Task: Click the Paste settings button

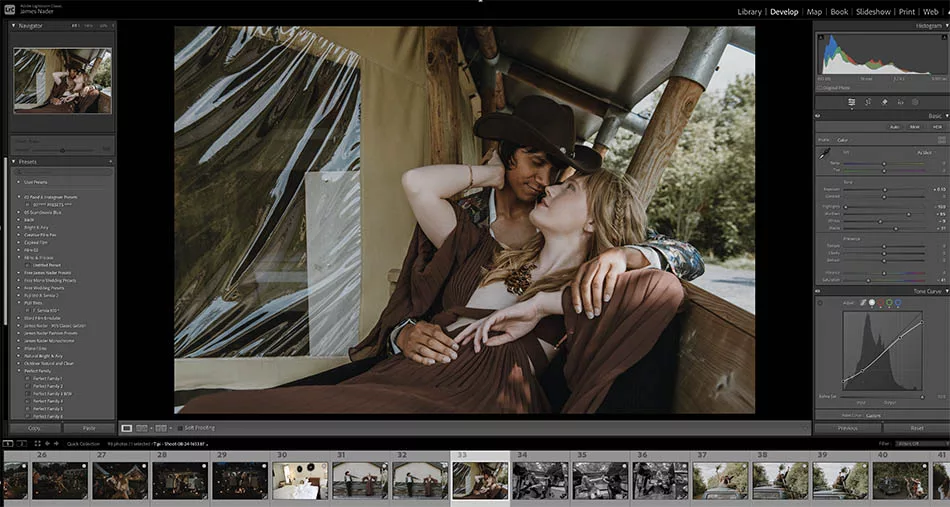Action: click(89, 428)
